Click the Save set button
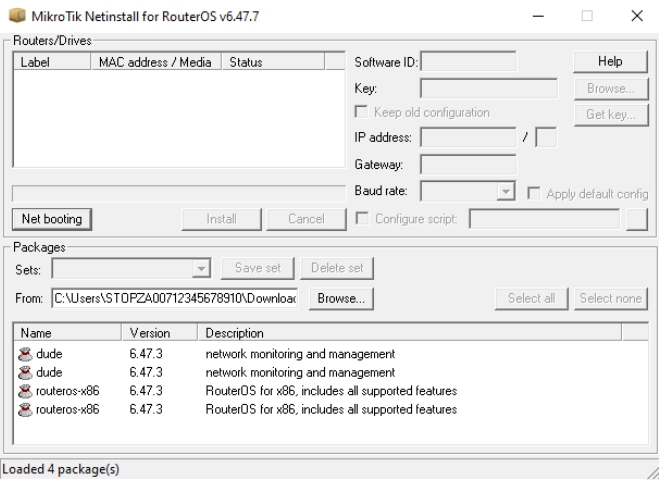 (x=258, y=268)
